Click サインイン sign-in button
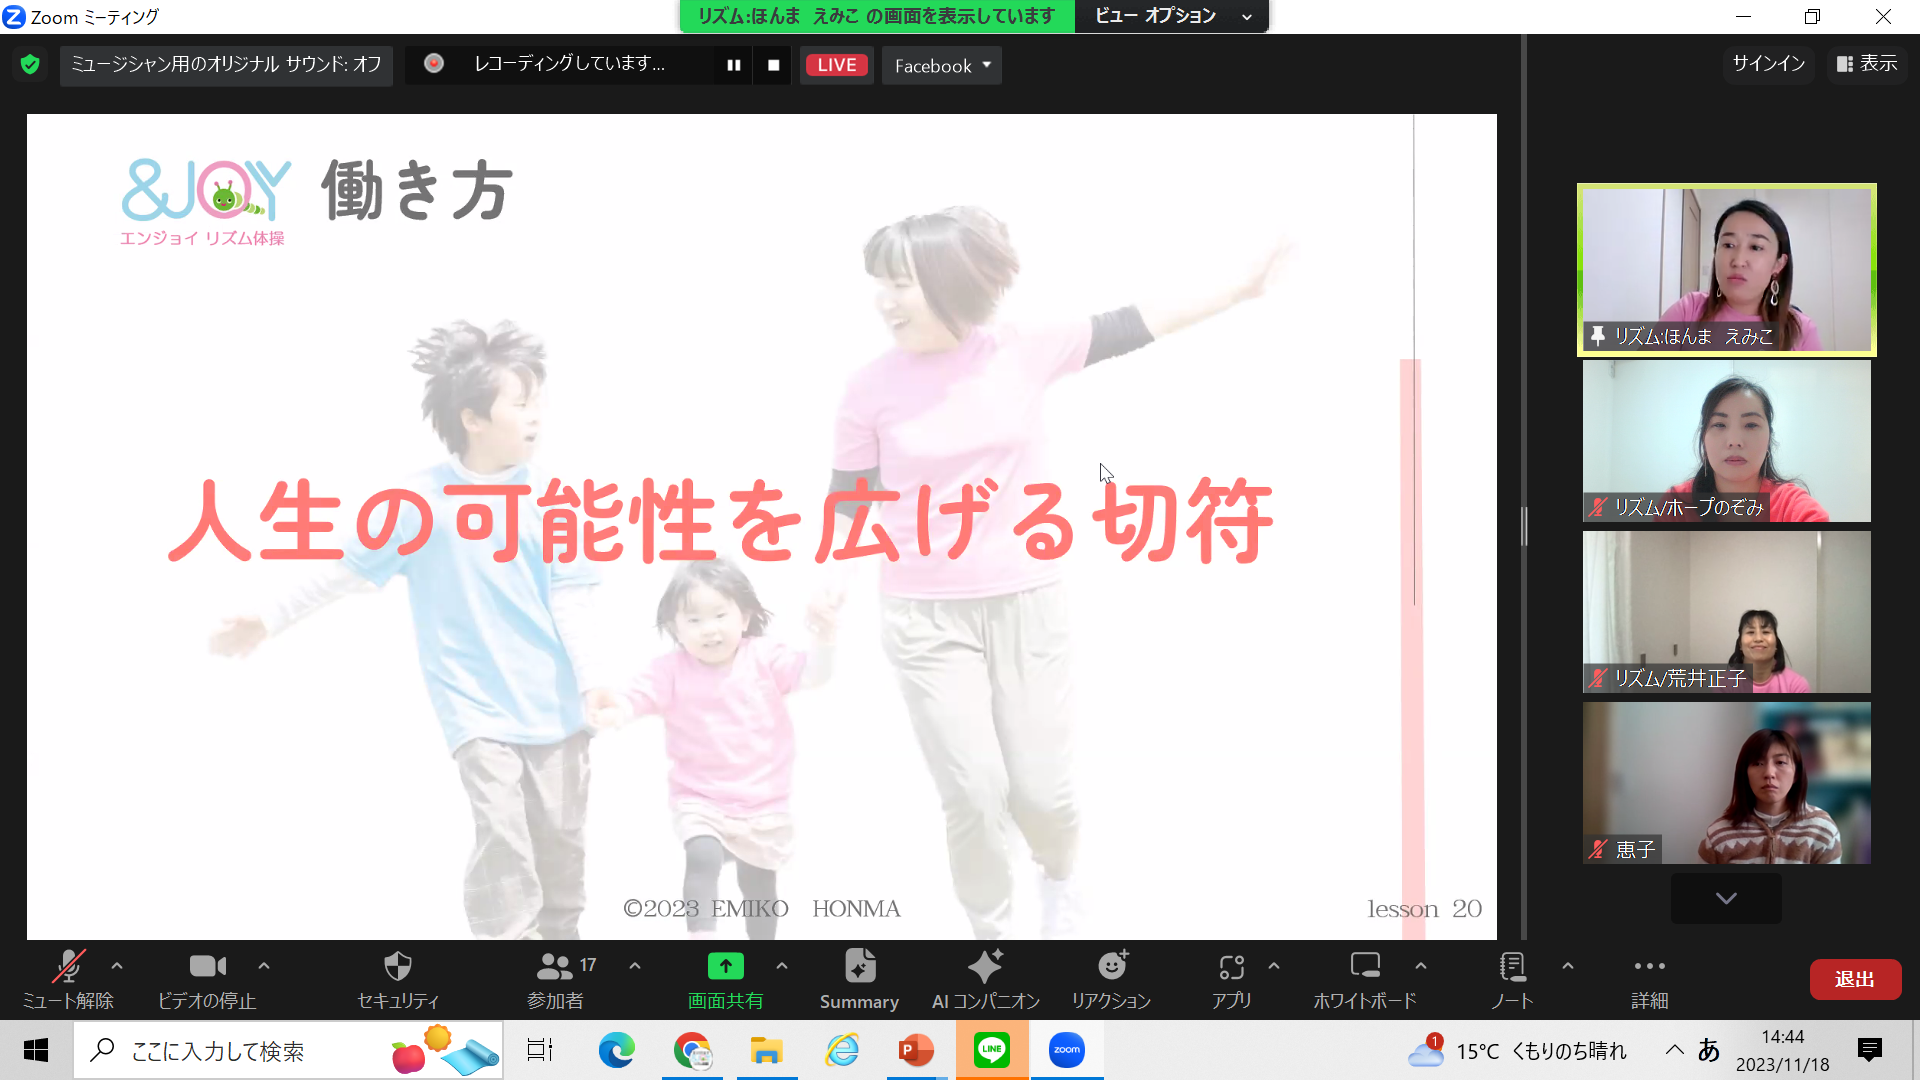 pos(1769,64)
